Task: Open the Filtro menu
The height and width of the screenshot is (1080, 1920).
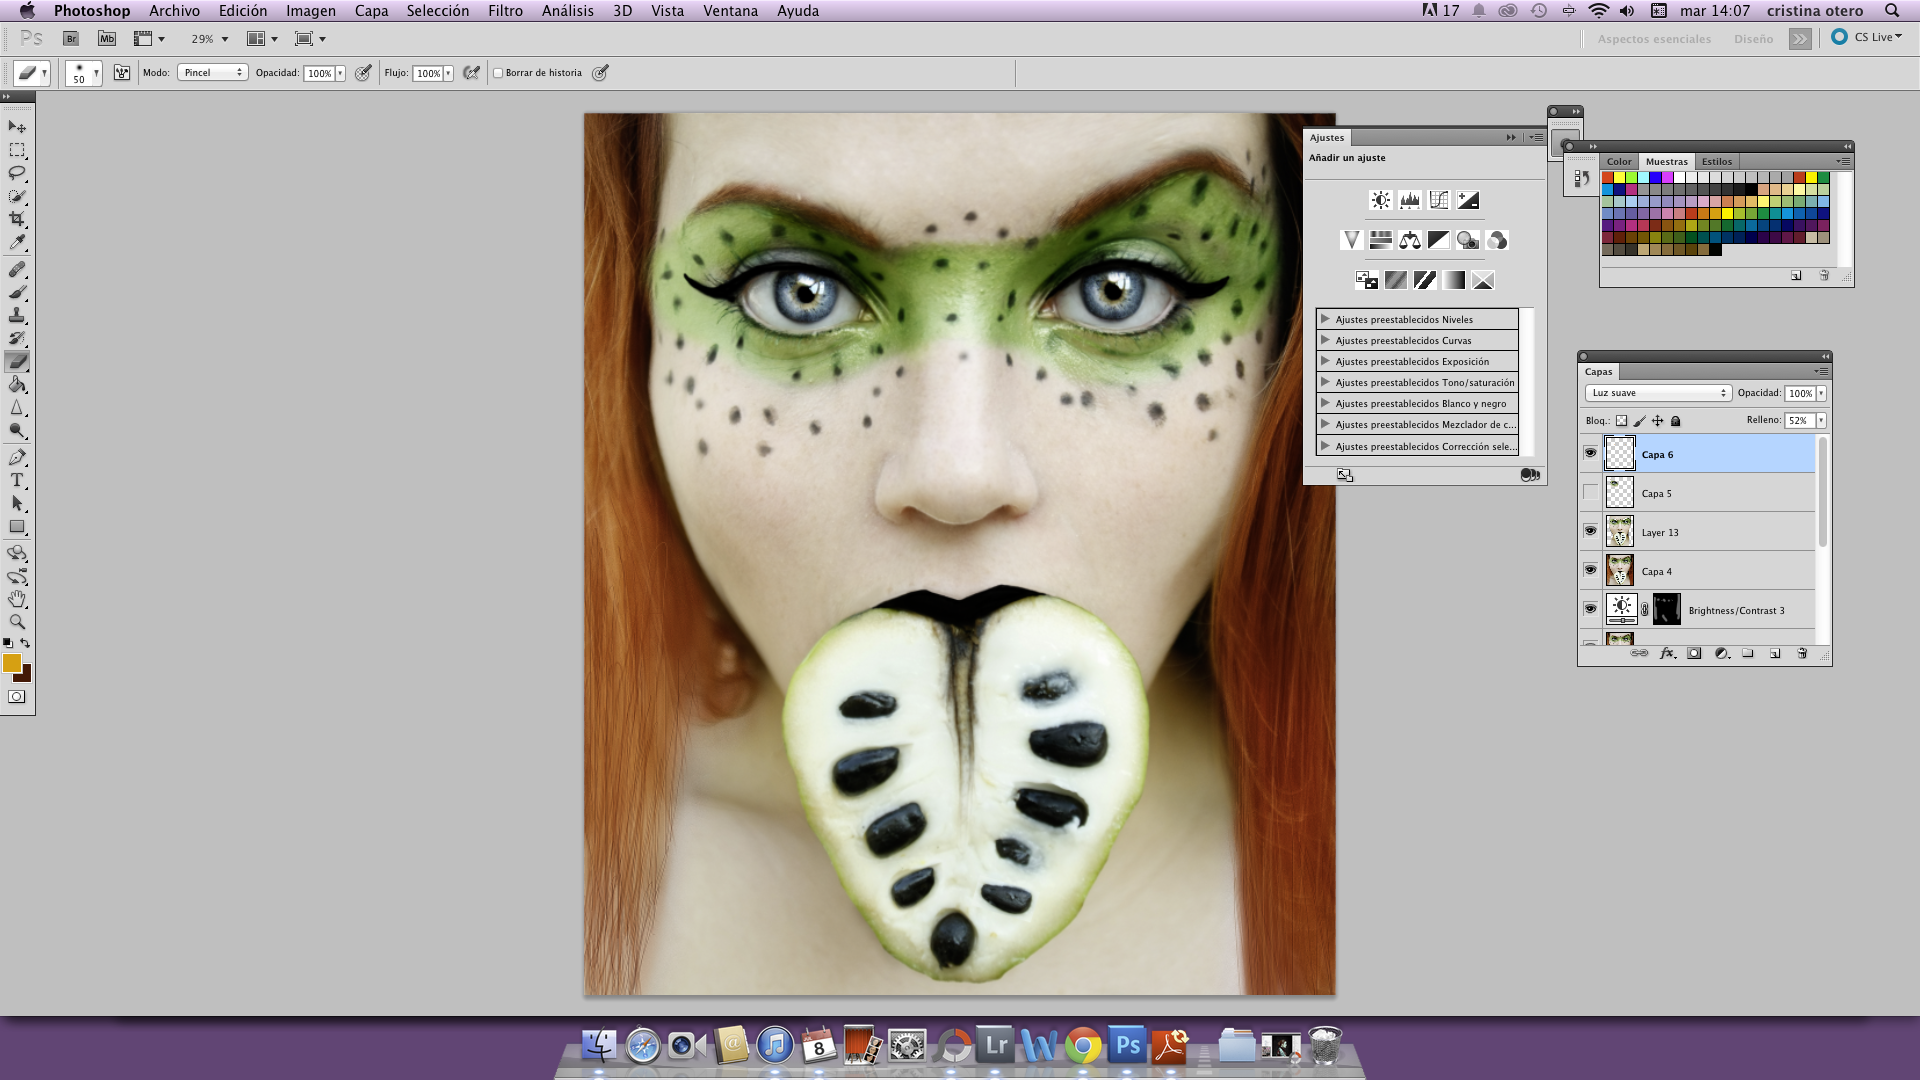Action: point(505,10)
